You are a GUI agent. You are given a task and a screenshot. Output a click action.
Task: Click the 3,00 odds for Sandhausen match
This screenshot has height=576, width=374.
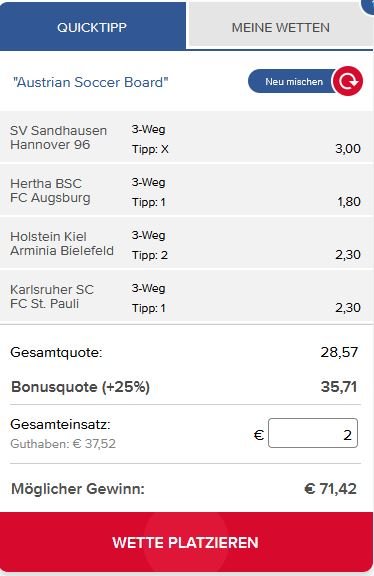[348, 149]
